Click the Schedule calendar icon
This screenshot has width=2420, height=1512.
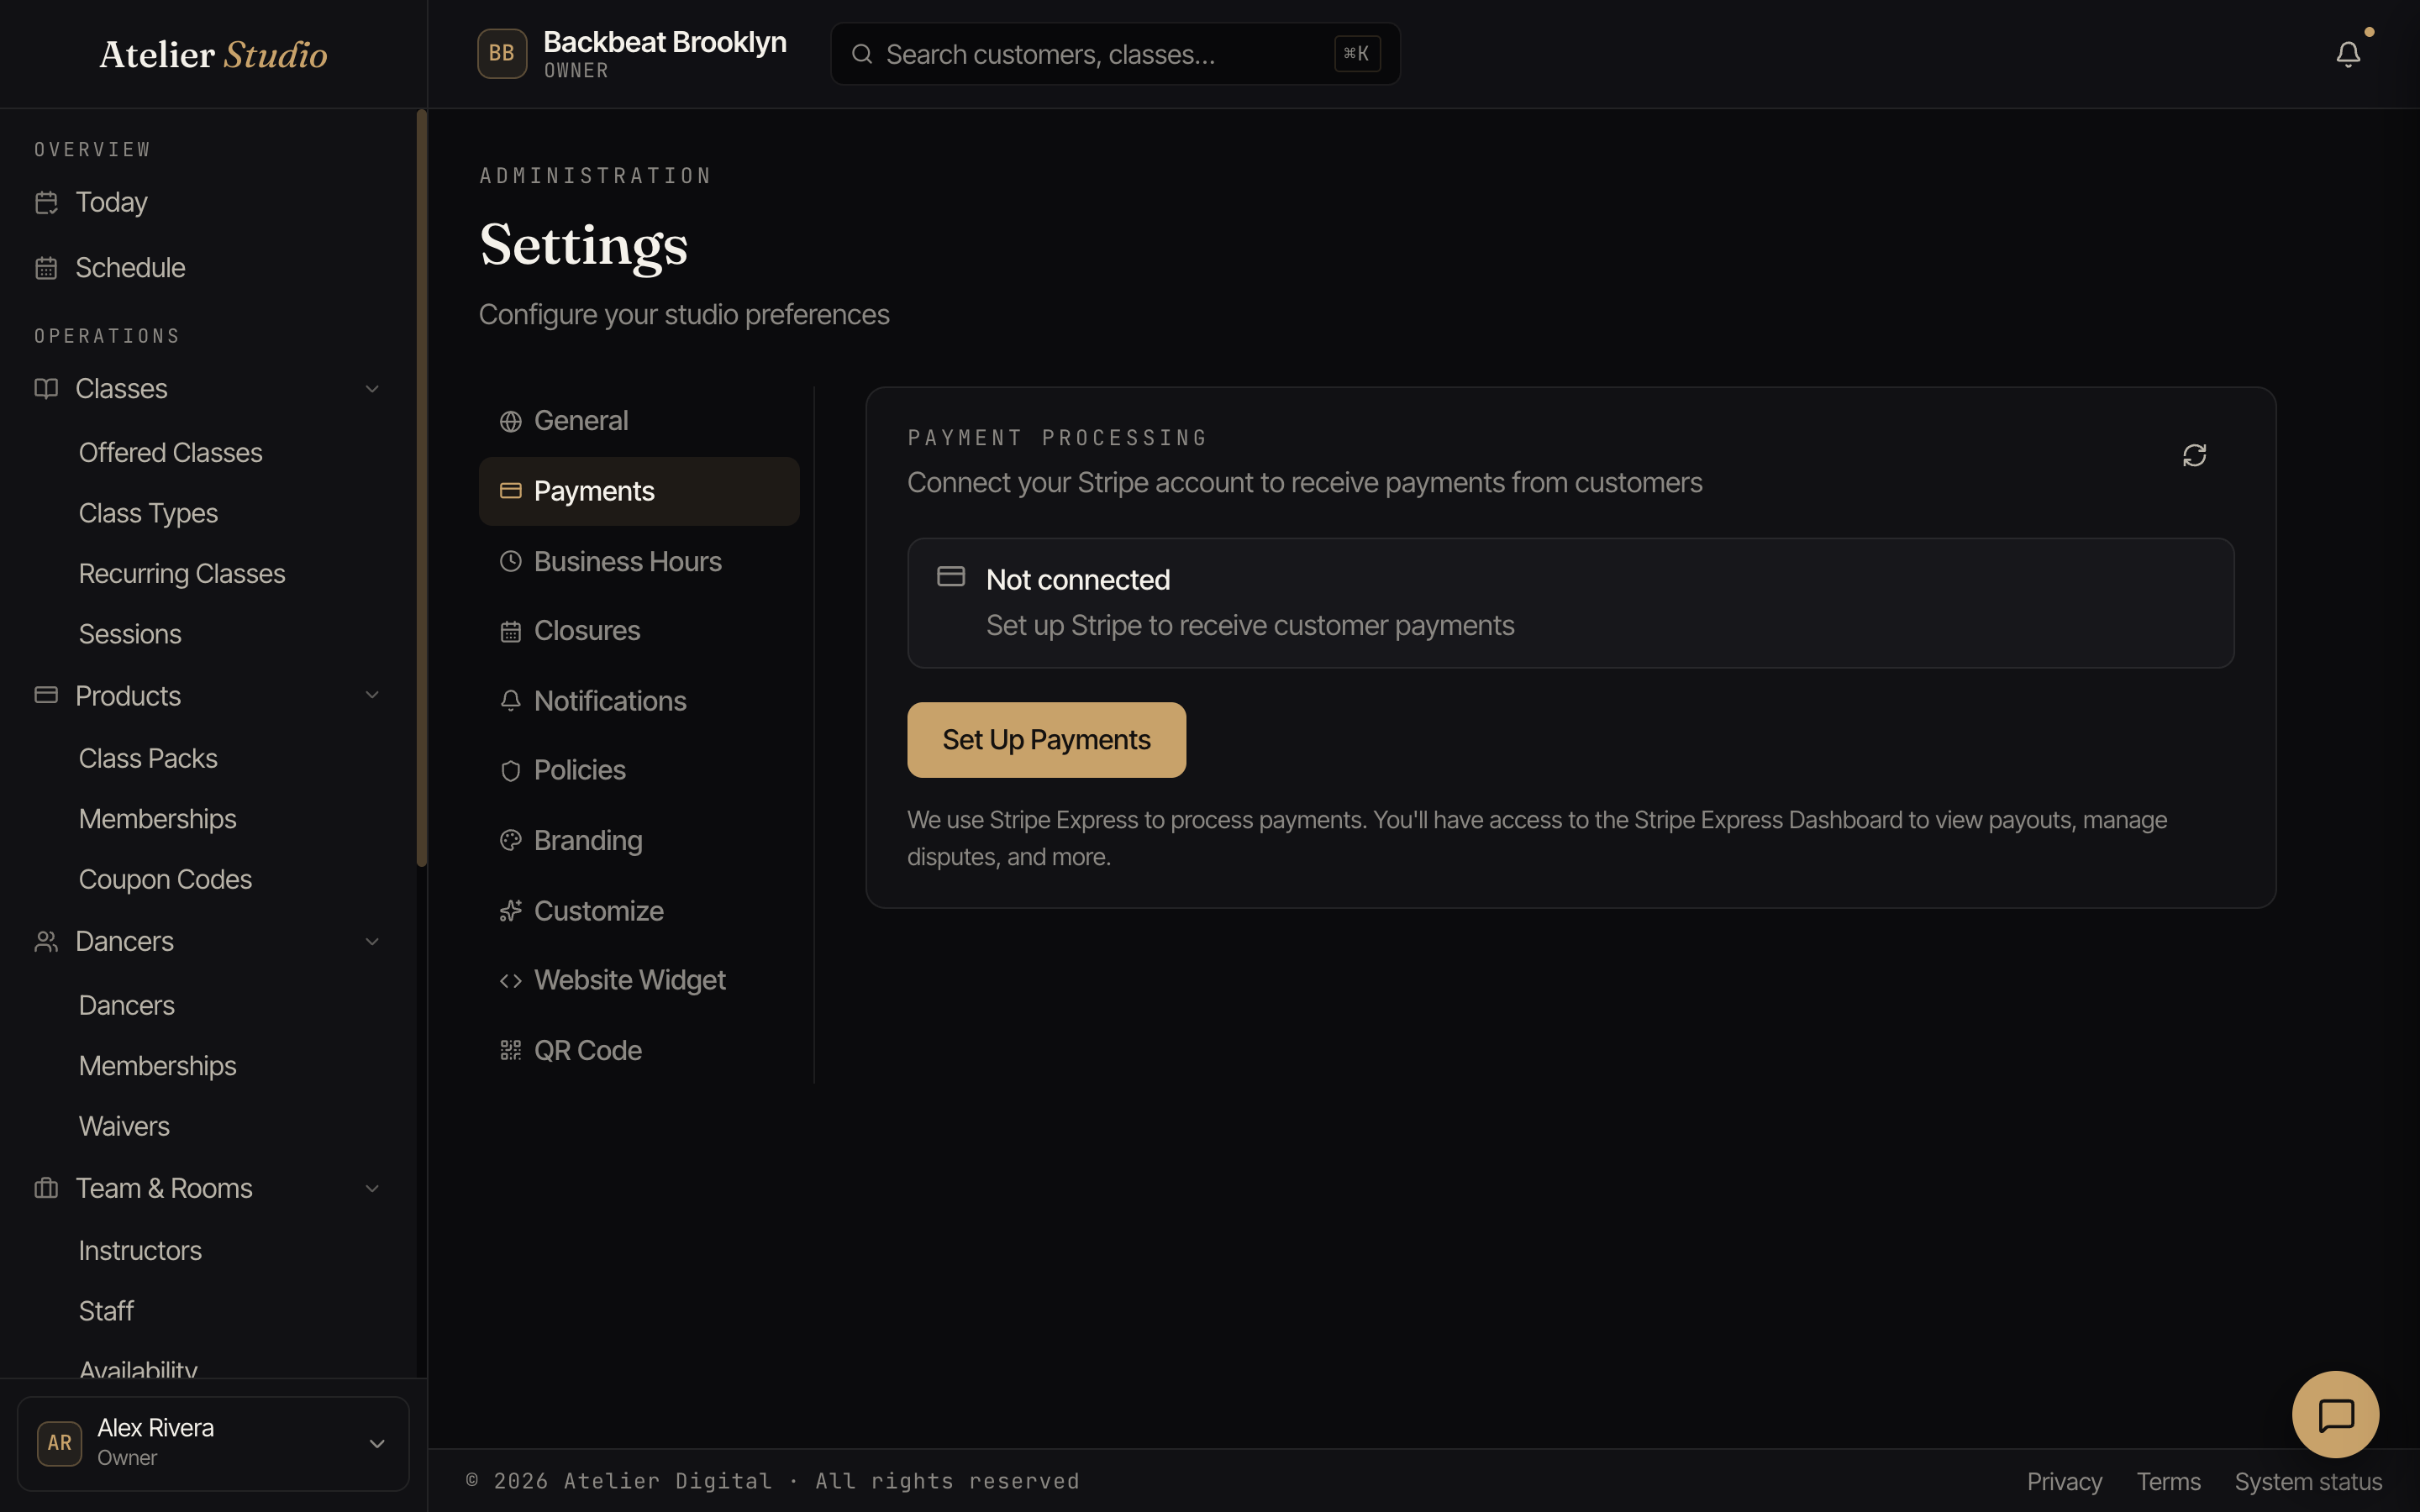[46, 268]
